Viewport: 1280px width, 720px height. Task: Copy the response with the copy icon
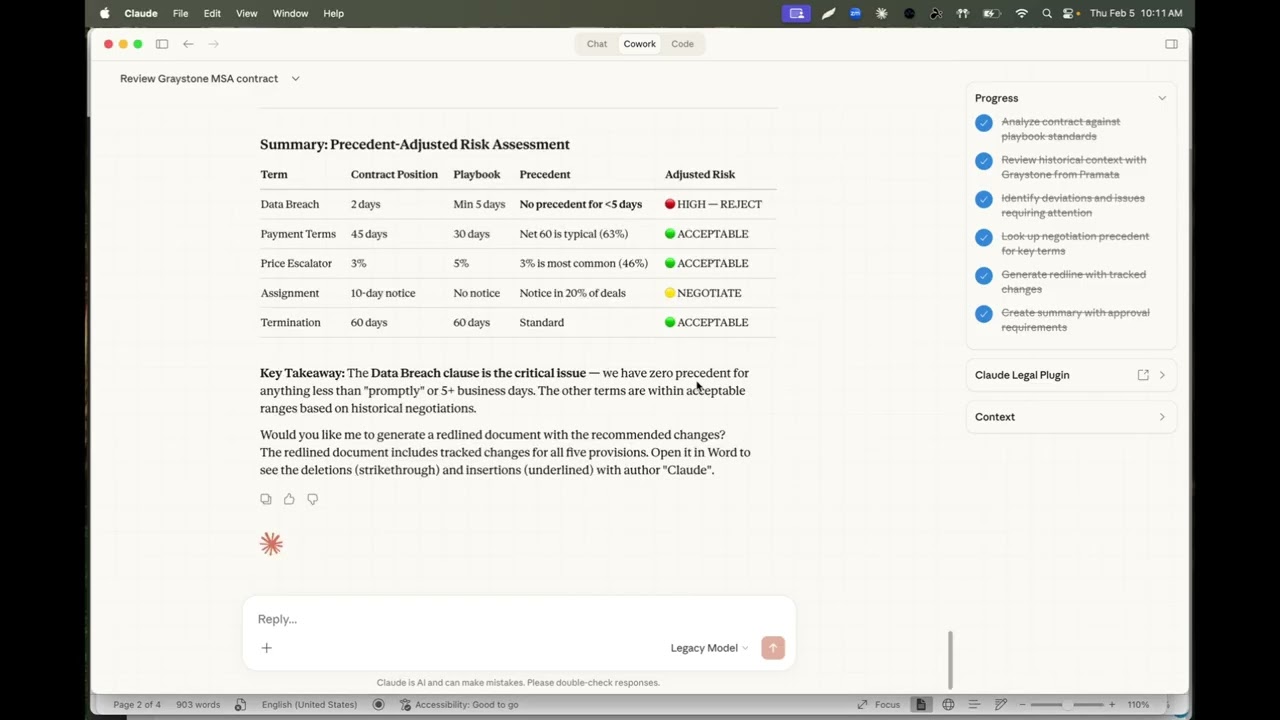265,499
